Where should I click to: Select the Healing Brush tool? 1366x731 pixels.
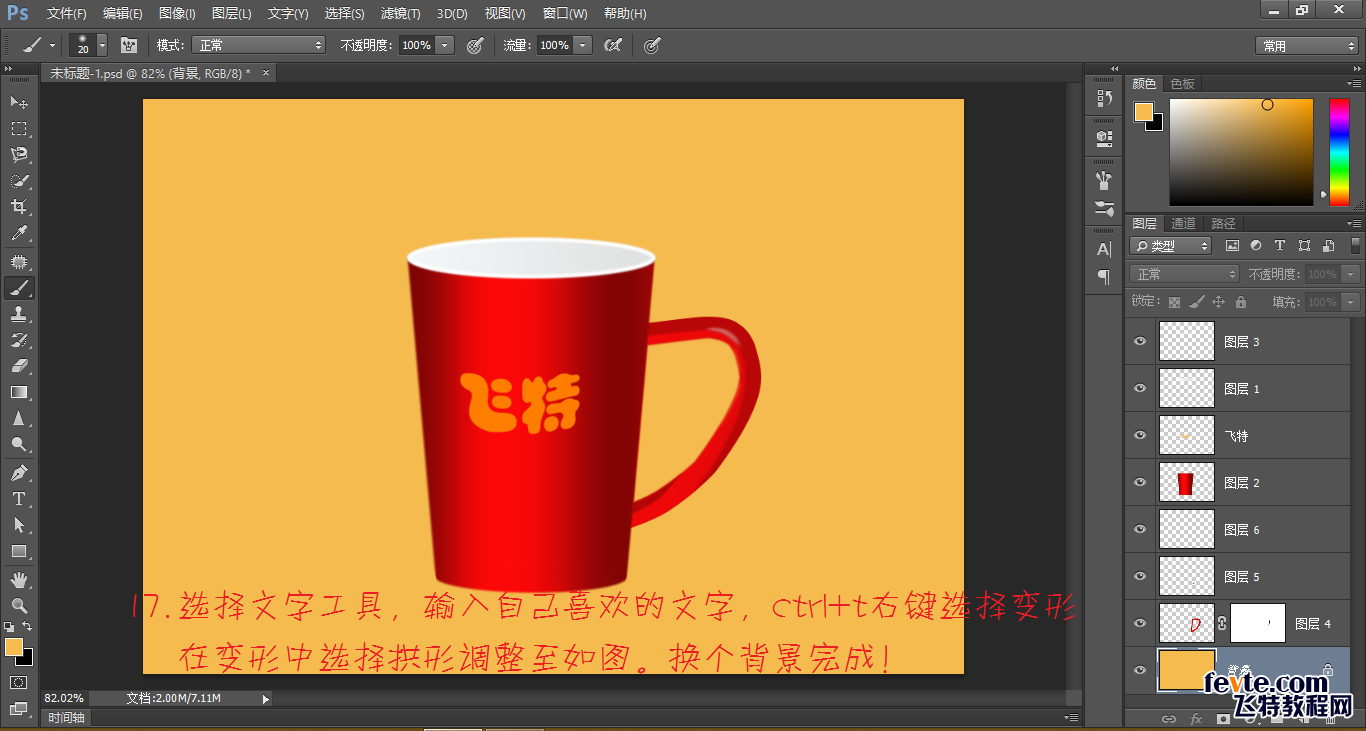click(x=19, y=262)
